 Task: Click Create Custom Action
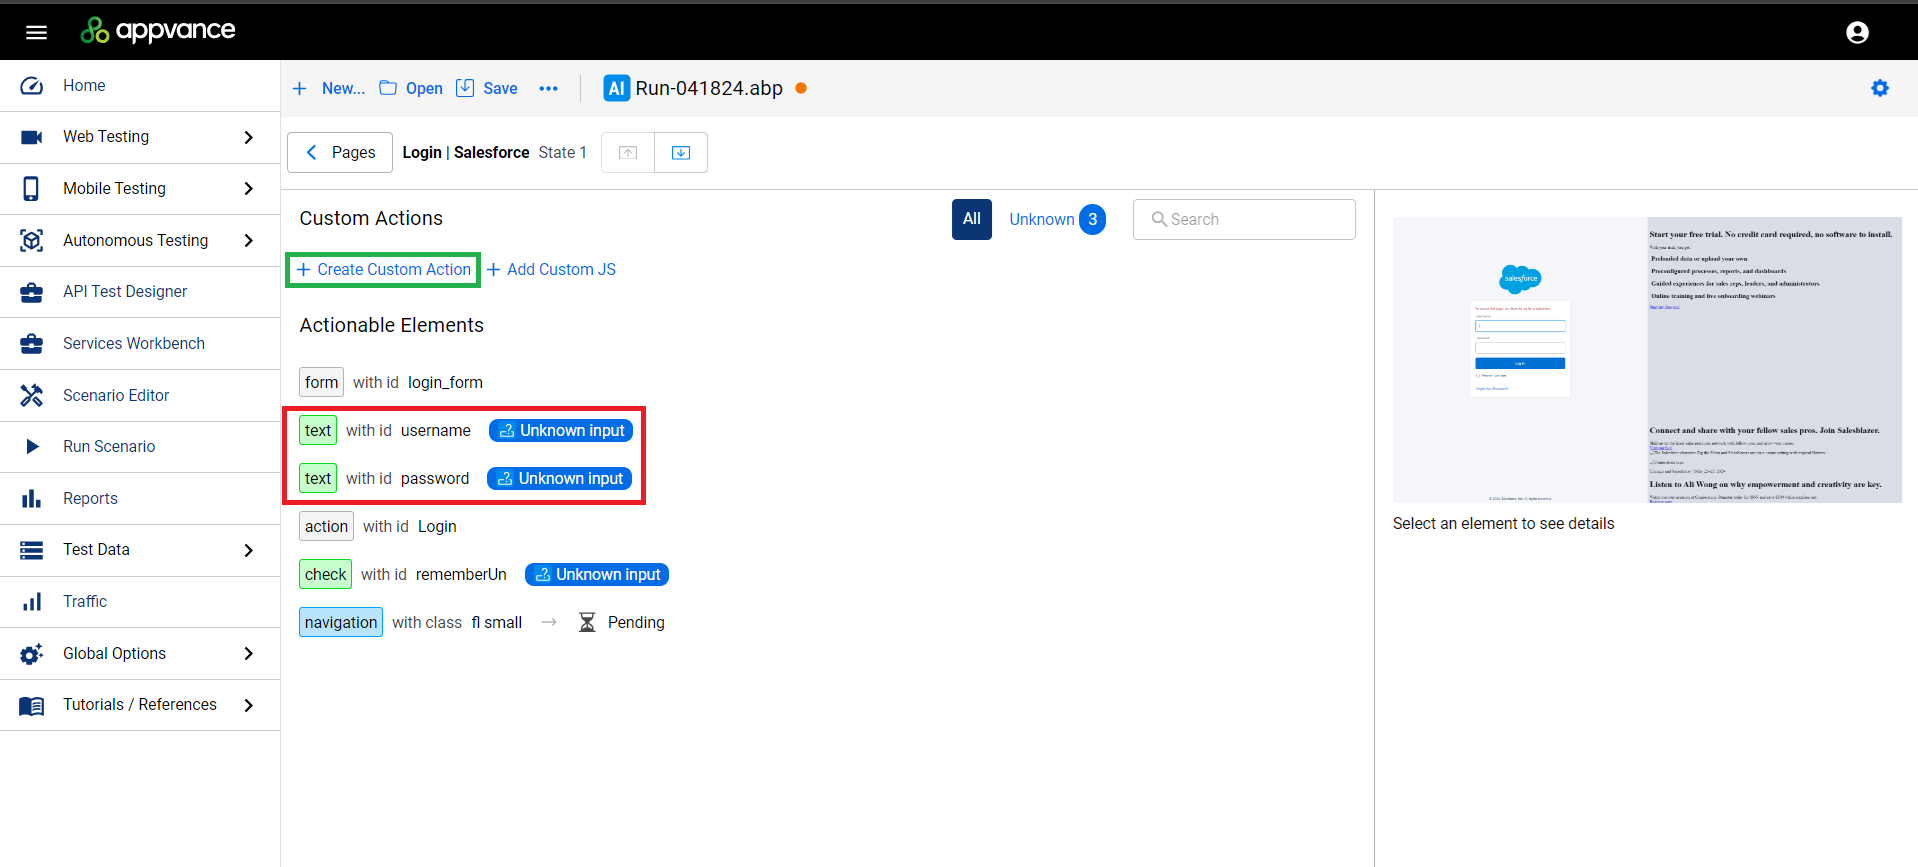[x=383, y=270]
